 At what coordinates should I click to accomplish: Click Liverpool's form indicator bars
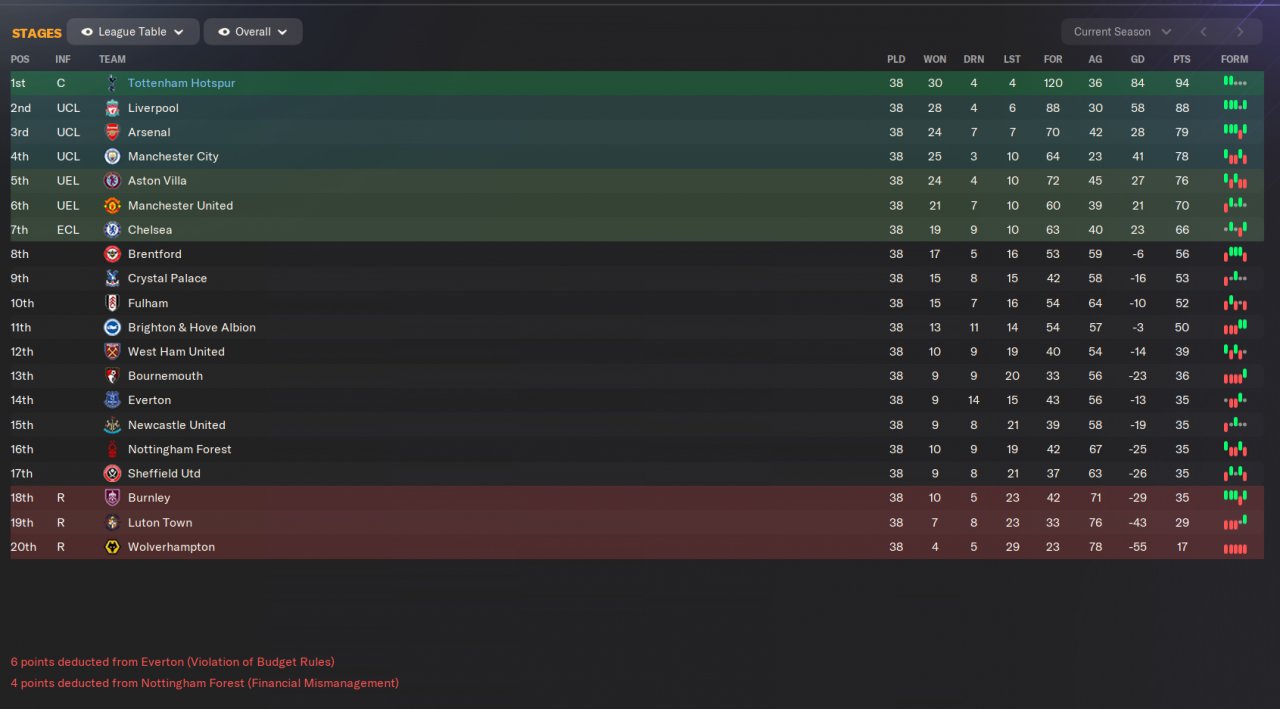coord(1235,108)
